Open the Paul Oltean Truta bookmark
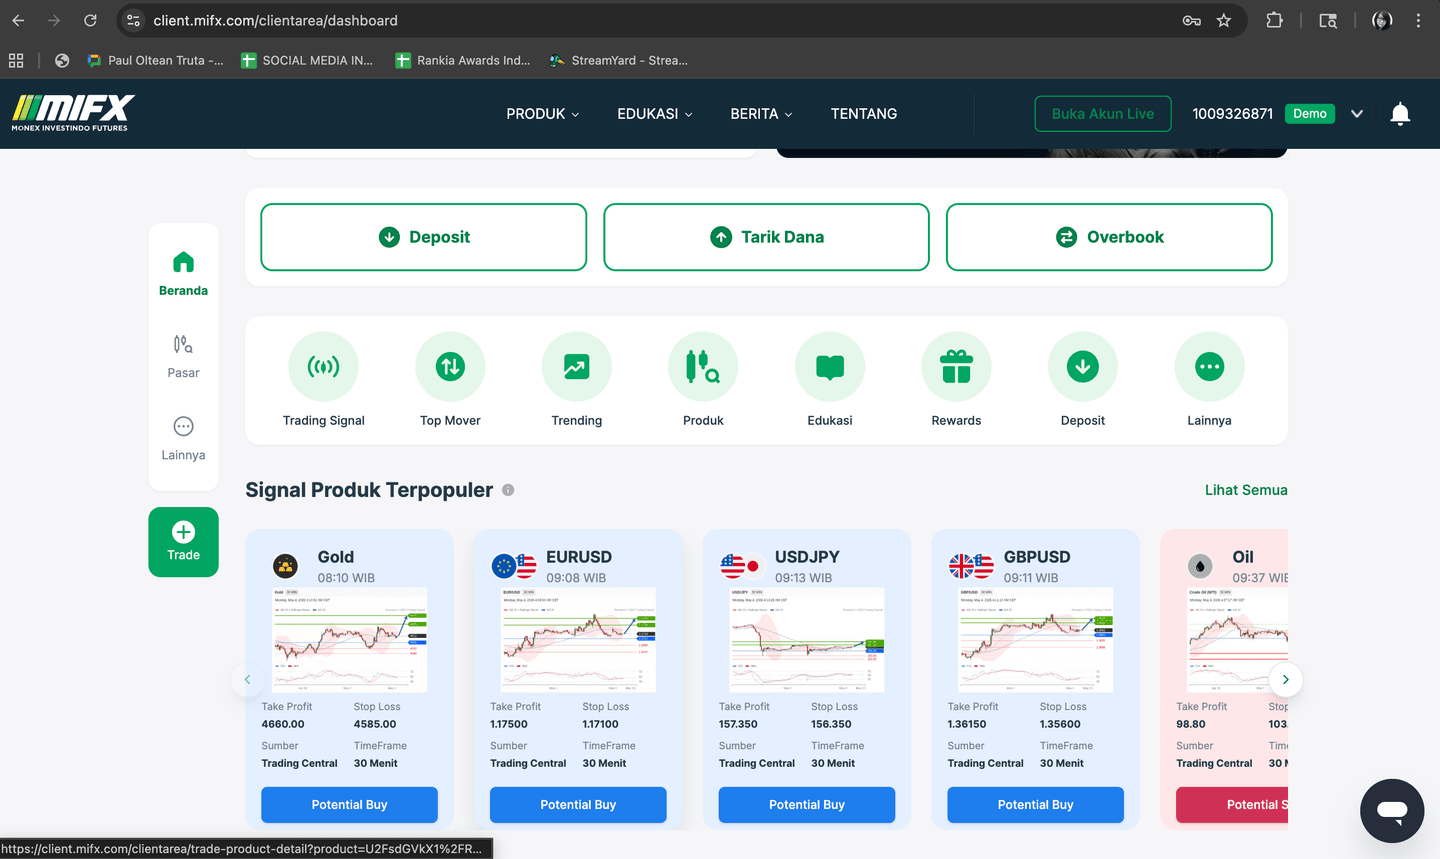This screenshot has width=1440, height=859. coord(155,60)
